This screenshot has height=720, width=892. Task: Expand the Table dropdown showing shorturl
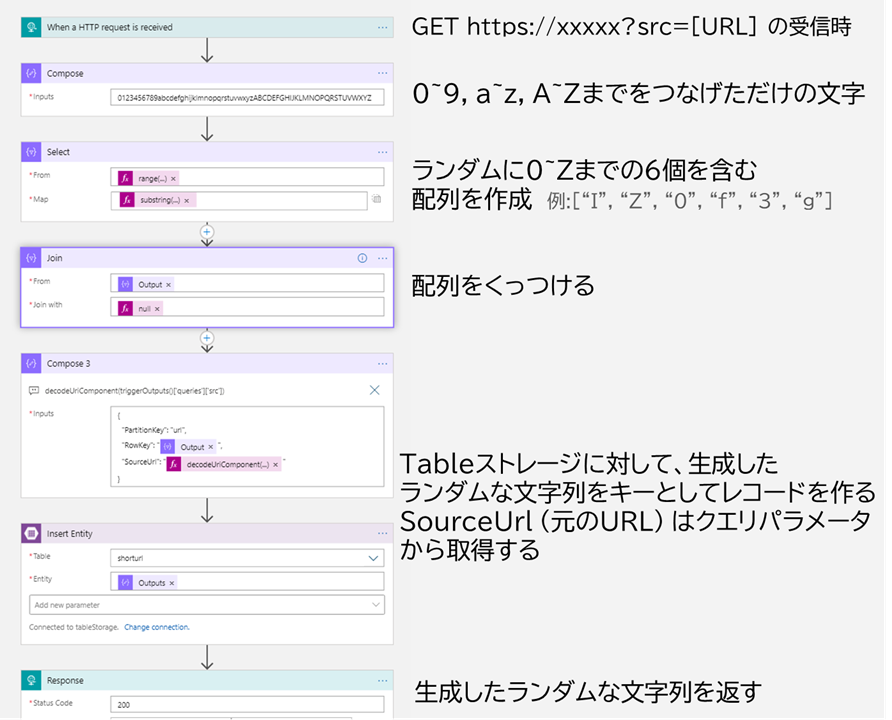[373, 558]
